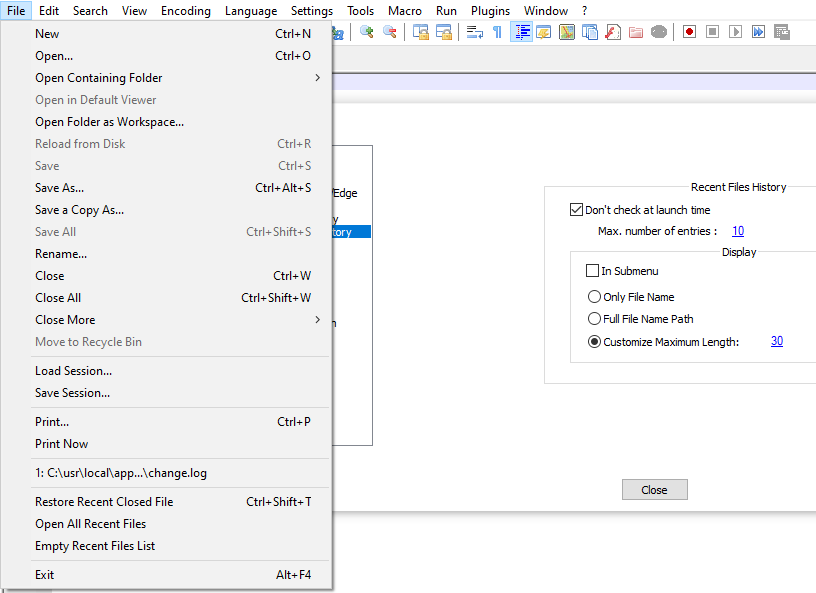The height and width of the screenshot is (593, 816).
Task: Open the Define Your Language icon
Action: pos(544,32)
